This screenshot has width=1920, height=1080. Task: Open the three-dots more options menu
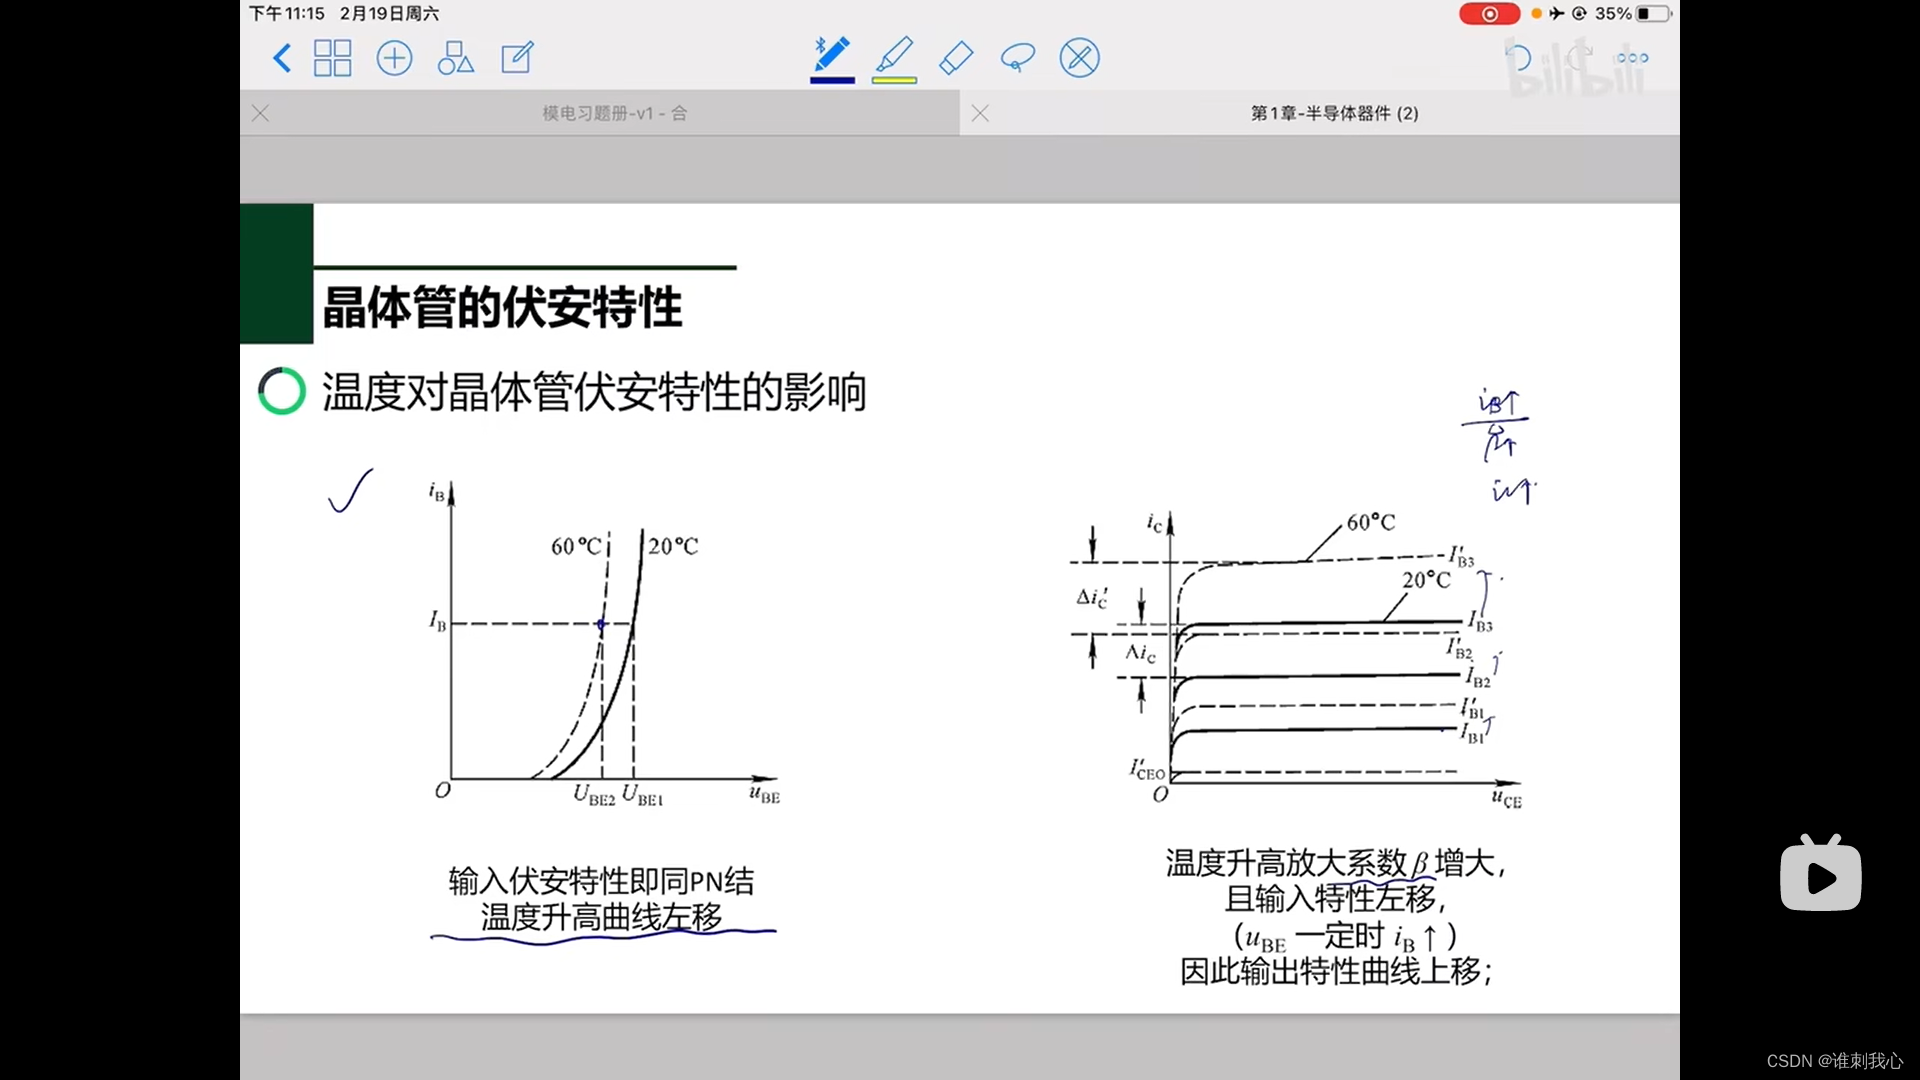(1632, 58)
